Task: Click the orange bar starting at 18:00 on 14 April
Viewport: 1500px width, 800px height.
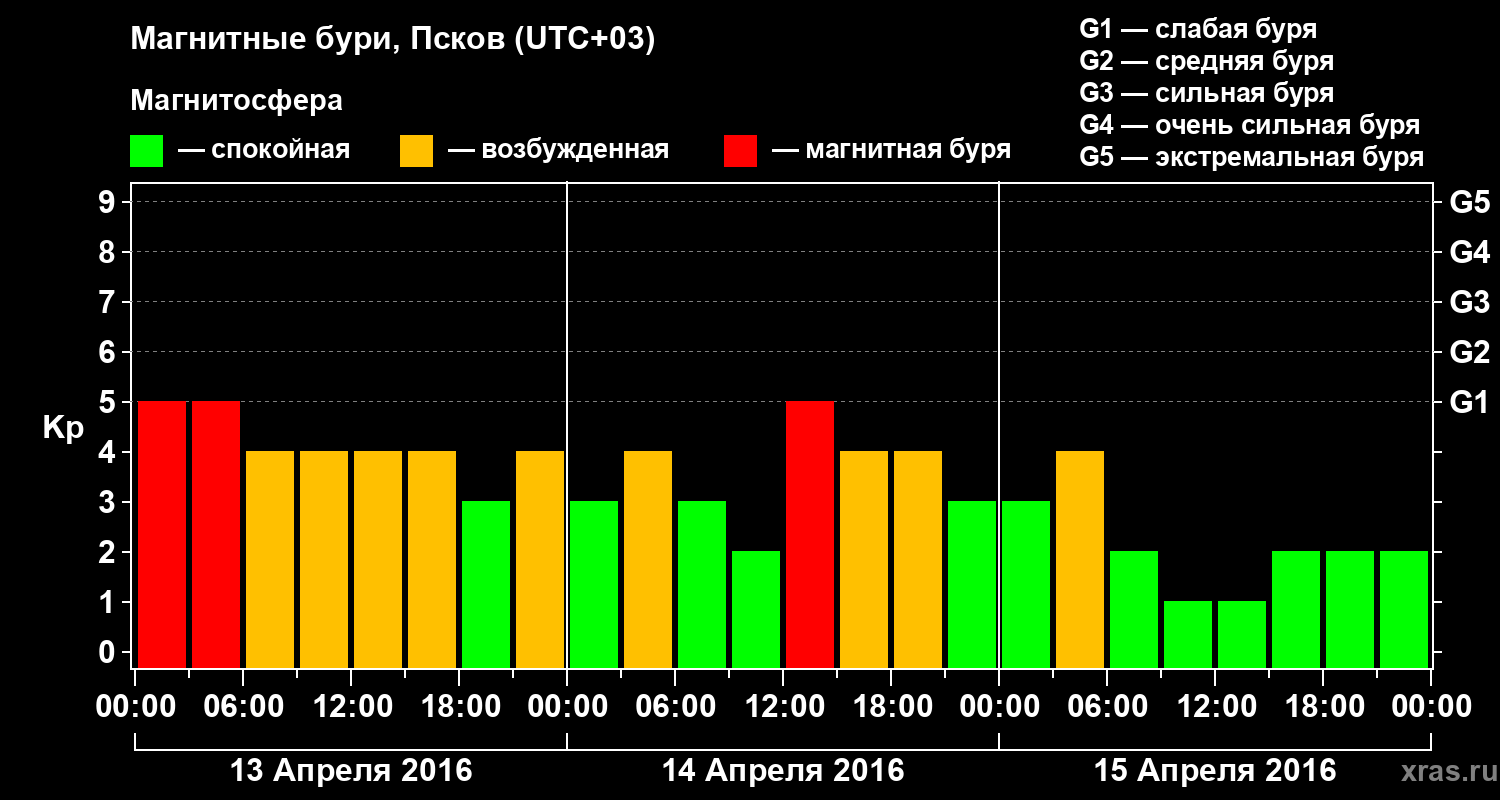Action: pos(918,559)
